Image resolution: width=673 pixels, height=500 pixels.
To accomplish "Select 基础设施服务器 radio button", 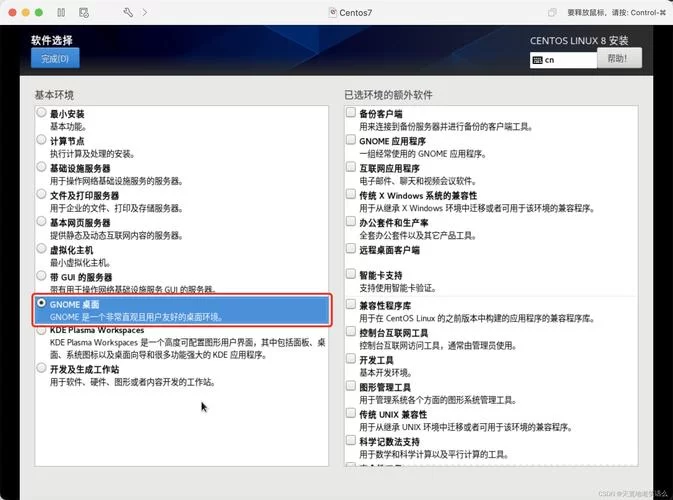I will point(41,167).
